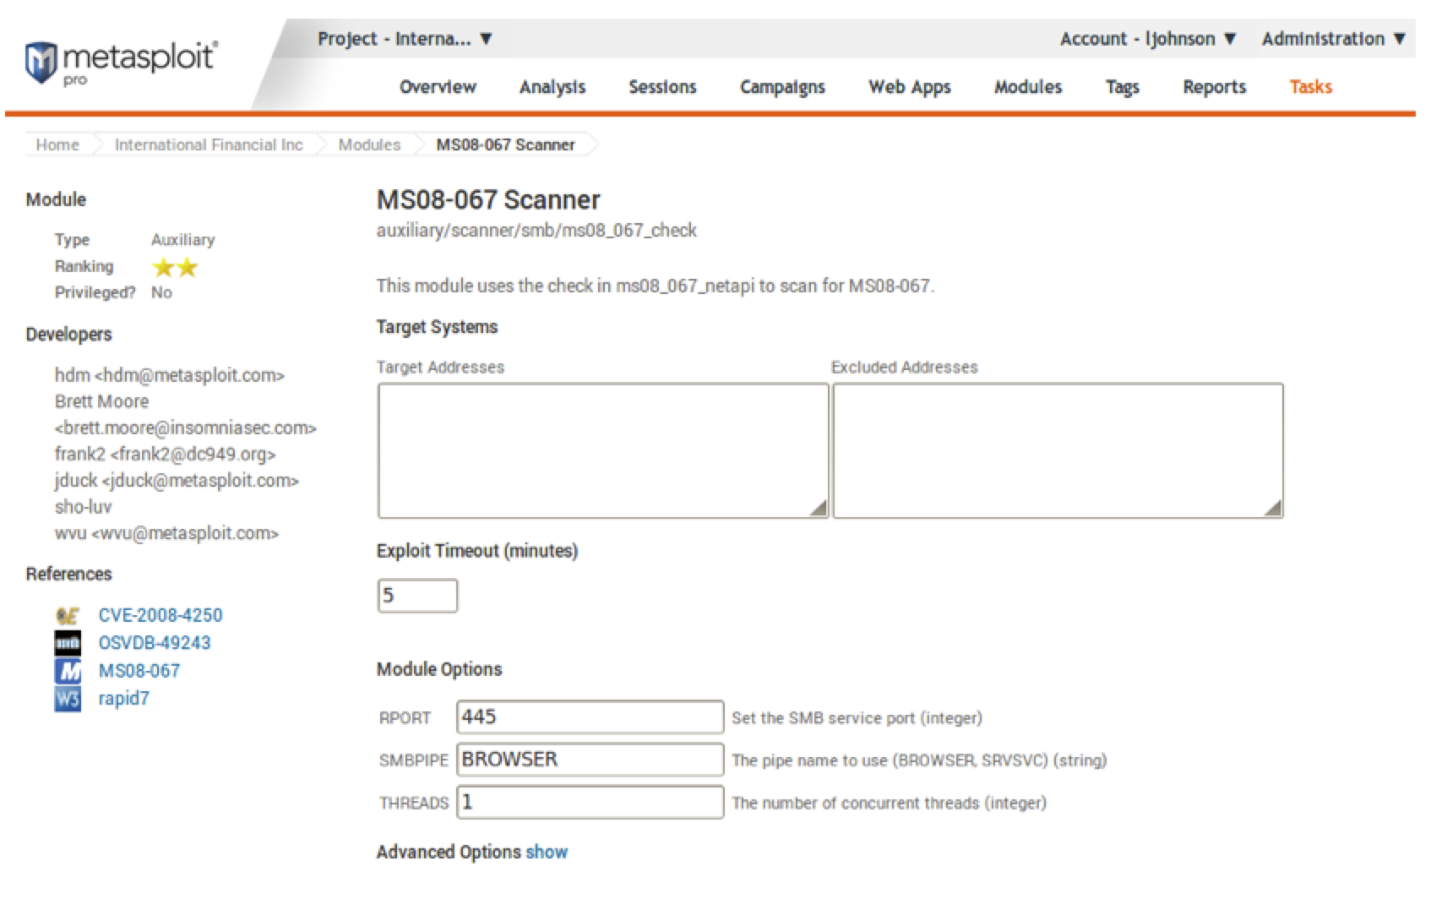Edit the SMBPIPE field value BROWSER
The height and width of the screenshot is (899, 1431).
pyautogui.click(x=590, y=760)
